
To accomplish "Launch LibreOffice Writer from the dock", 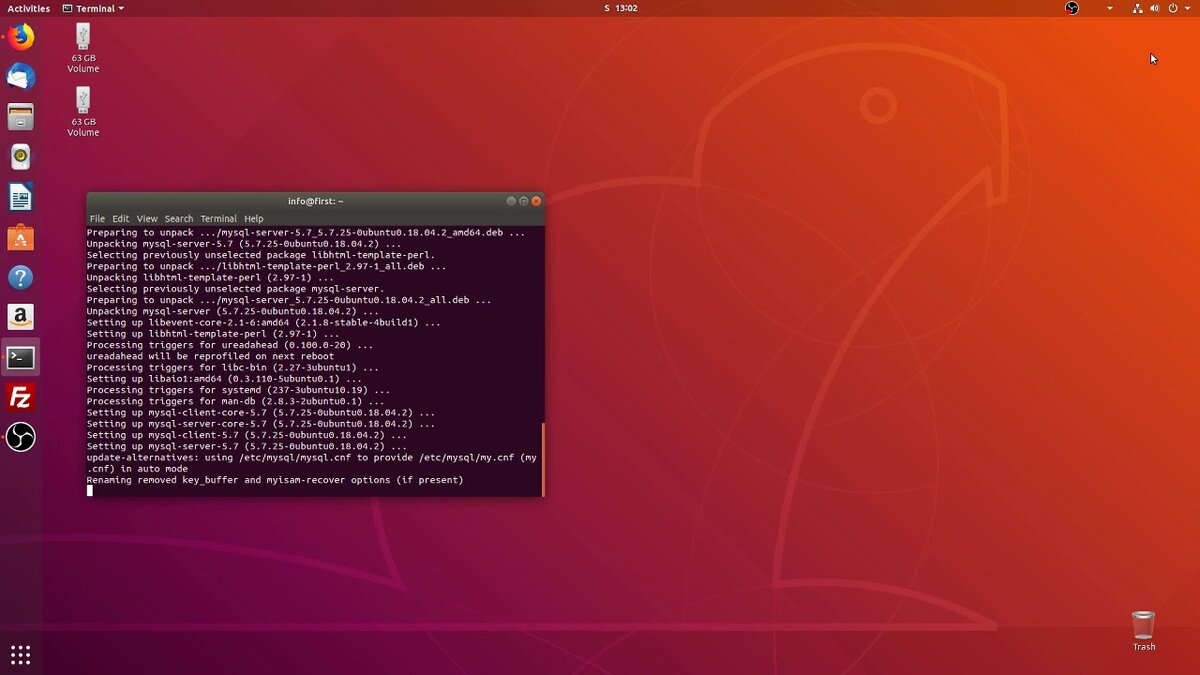I will (21, 197).
